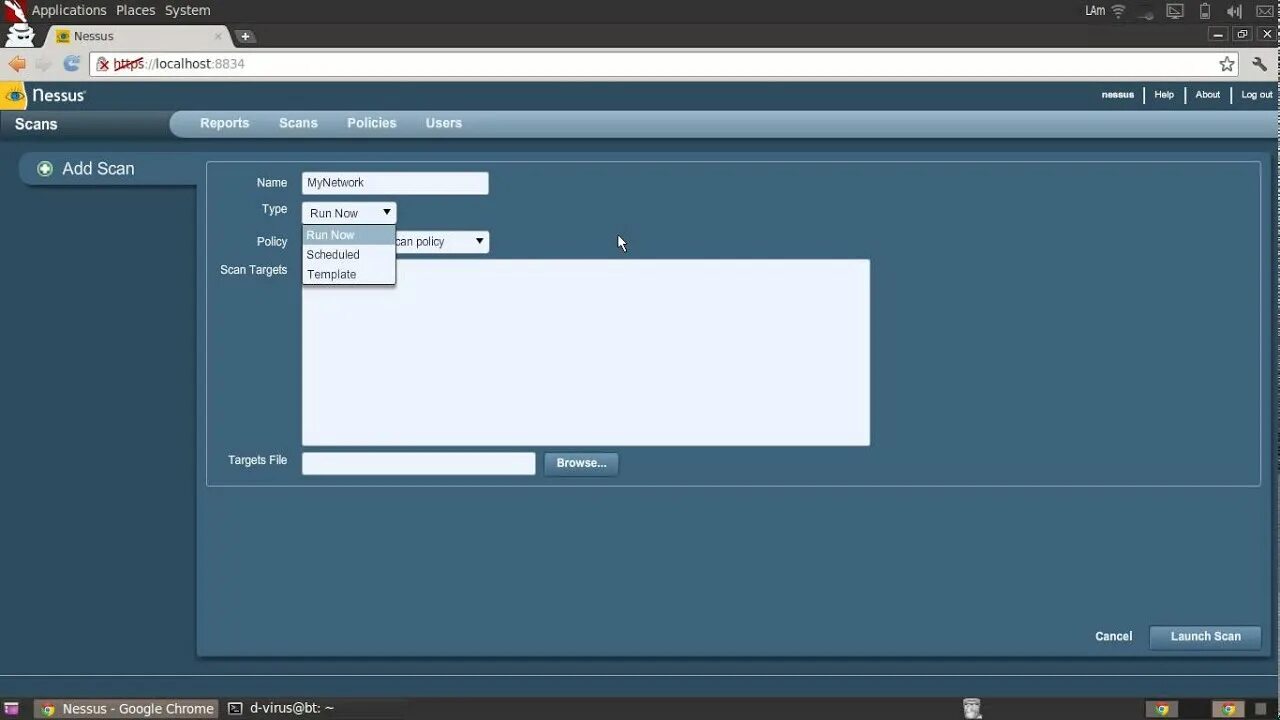Click the Add Scan sidebar heading
Viewport: 1280px width, 720px height.
click(x=98, y=169)
